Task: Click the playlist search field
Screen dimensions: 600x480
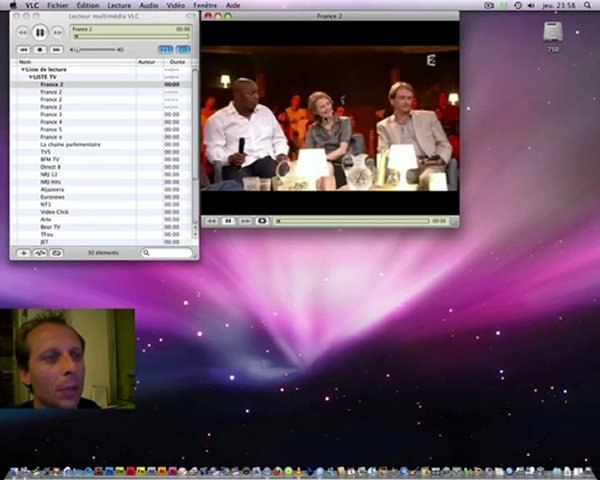Action: [167, 253]
